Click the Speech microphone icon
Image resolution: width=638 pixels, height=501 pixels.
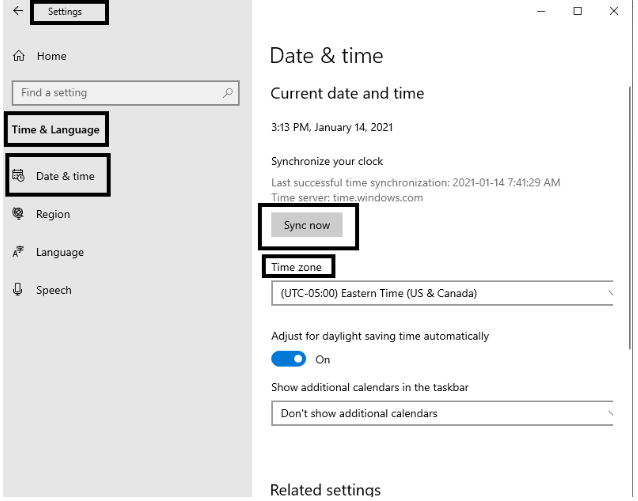(17, 290)
